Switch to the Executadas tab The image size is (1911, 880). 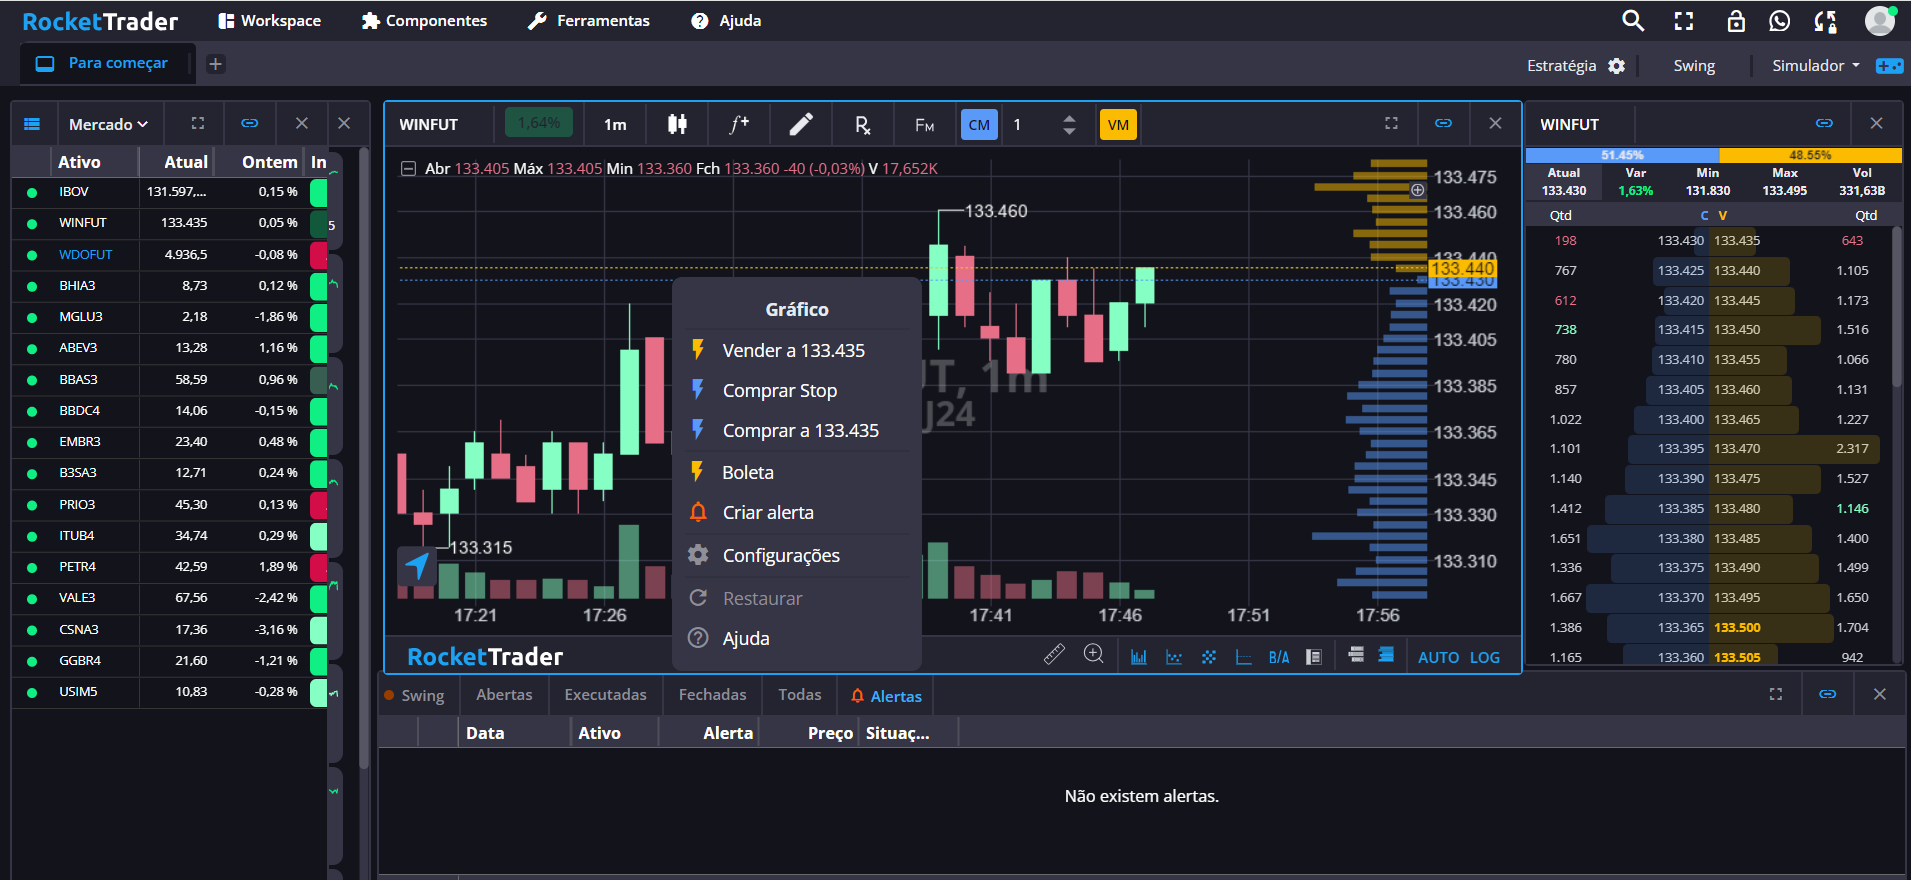(605, 694)
